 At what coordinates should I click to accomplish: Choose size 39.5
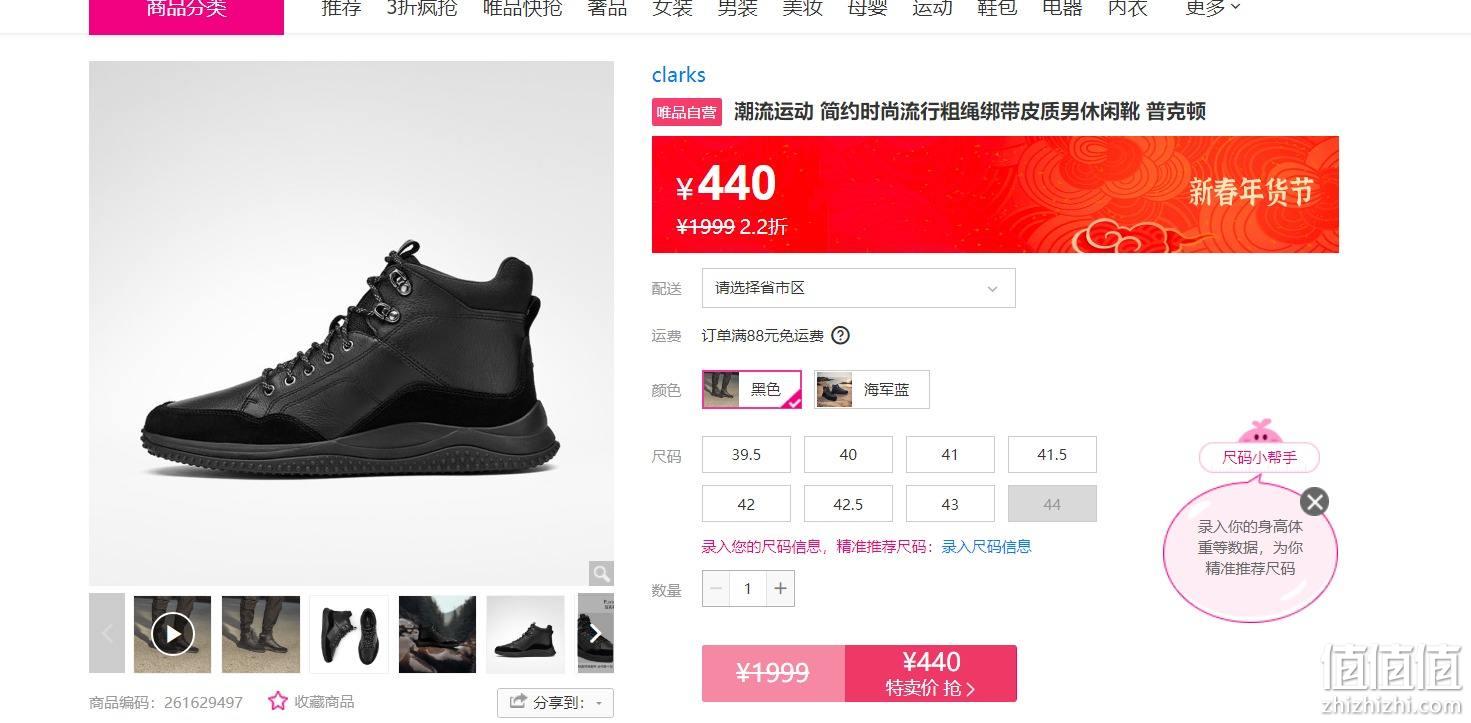[746, 454]
